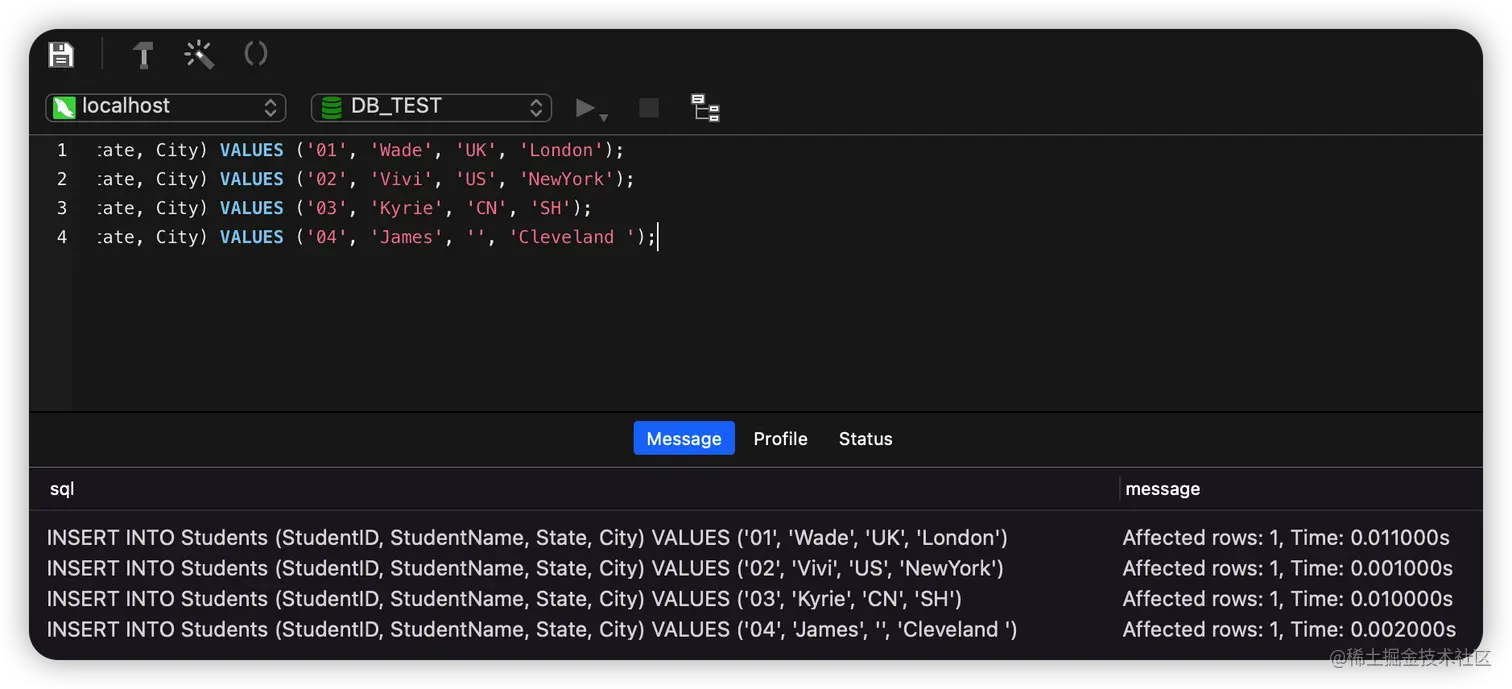The height and width of the screenshot is (689, 1512).
Task: Click the VALUES keyword on editor line 1
Action: pyautogui.click(x=252, y=150)
